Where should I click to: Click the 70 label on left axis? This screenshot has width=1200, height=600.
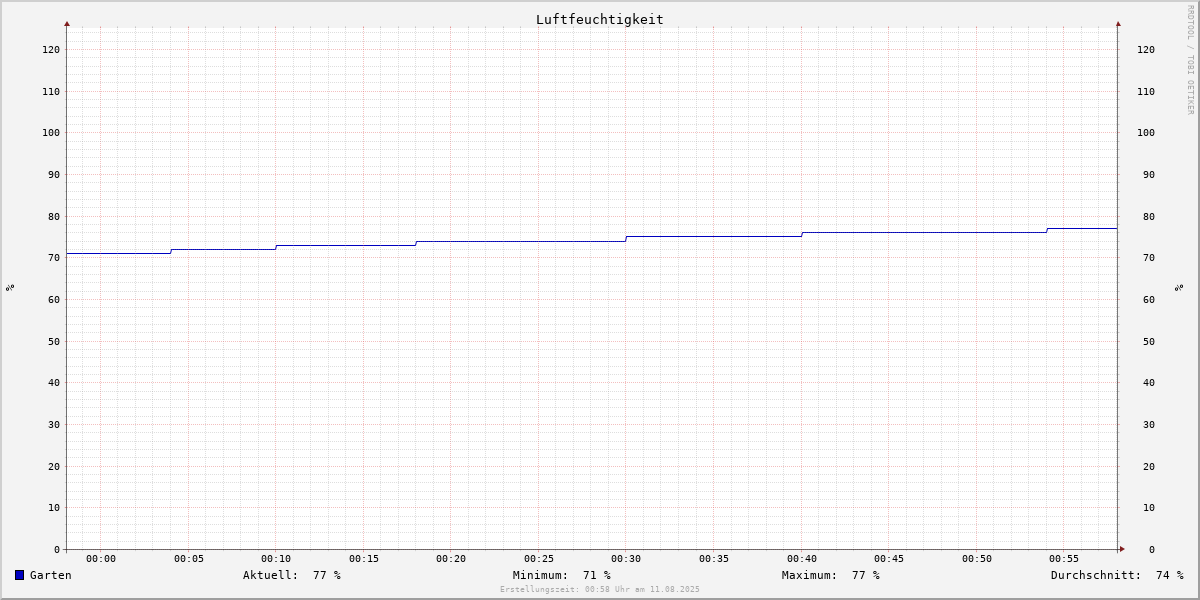pos(54,257)
